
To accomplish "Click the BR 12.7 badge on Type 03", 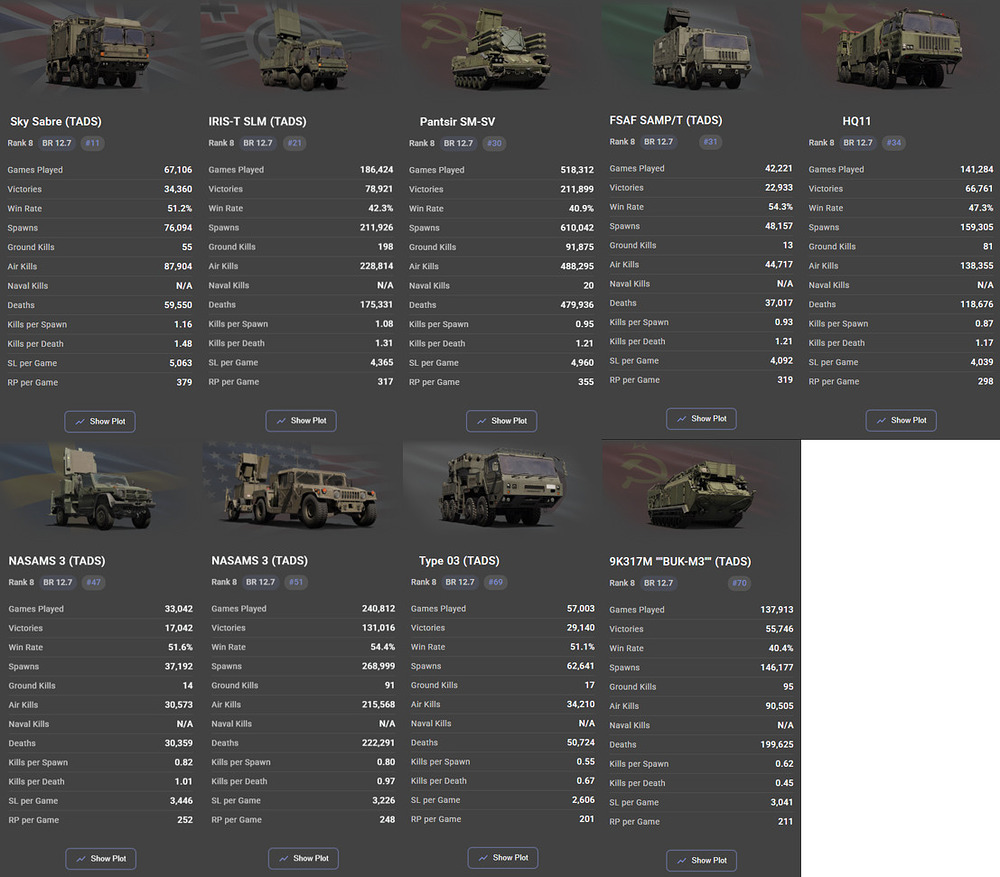I will (460, 582).
